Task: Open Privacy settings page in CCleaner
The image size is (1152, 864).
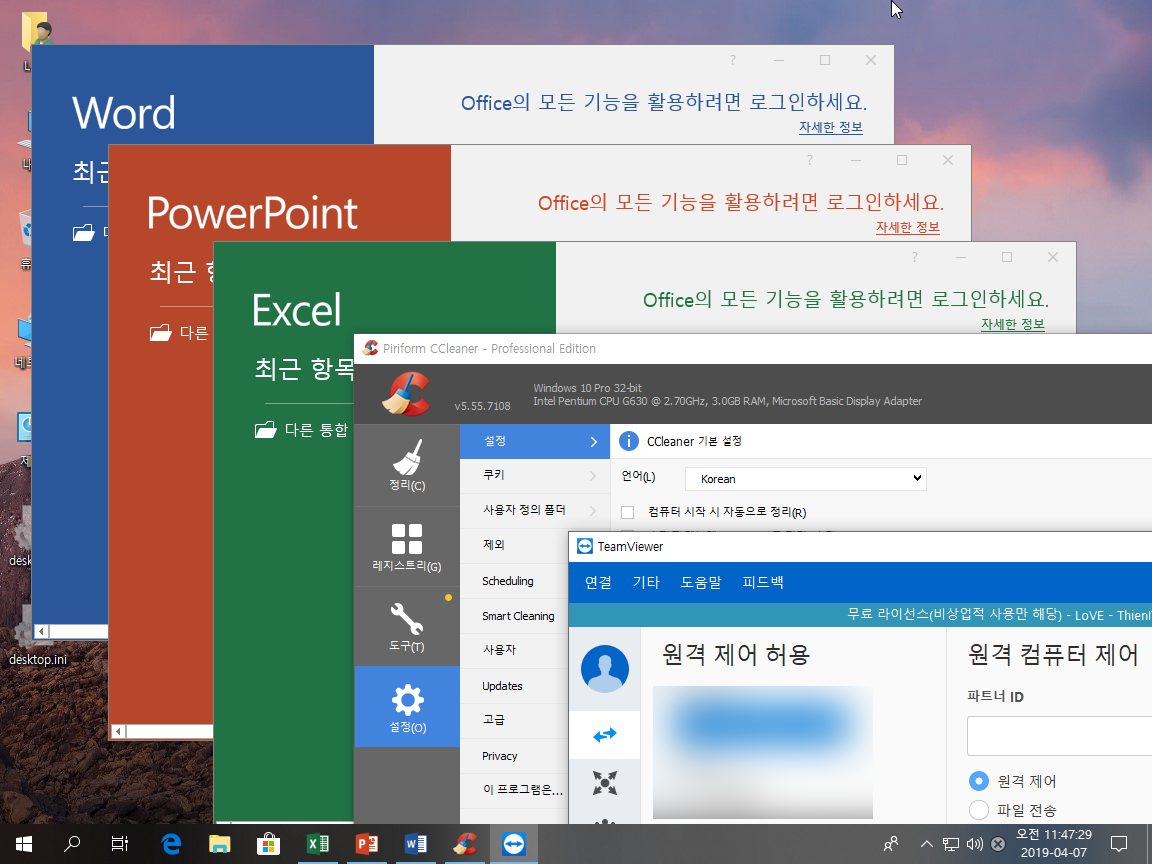Action: [514, 755]
